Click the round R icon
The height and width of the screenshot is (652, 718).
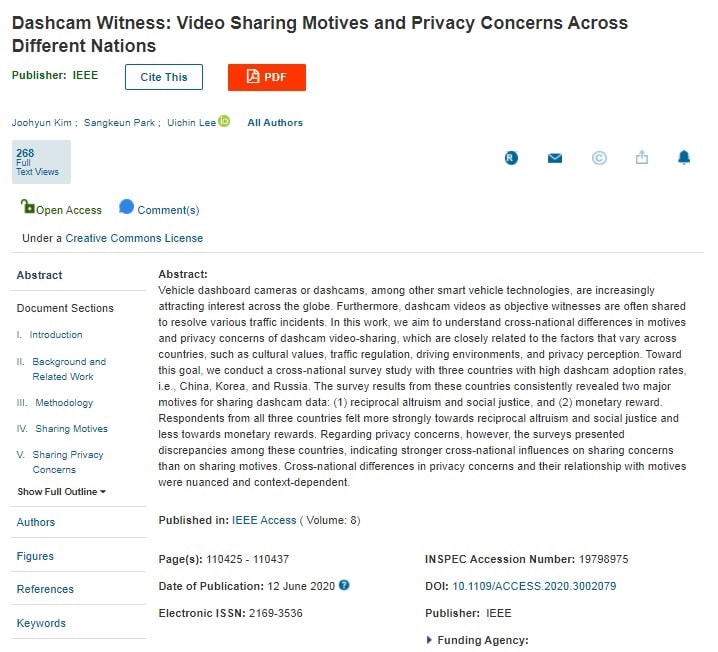pyautogui.click(x=512, y=158)
